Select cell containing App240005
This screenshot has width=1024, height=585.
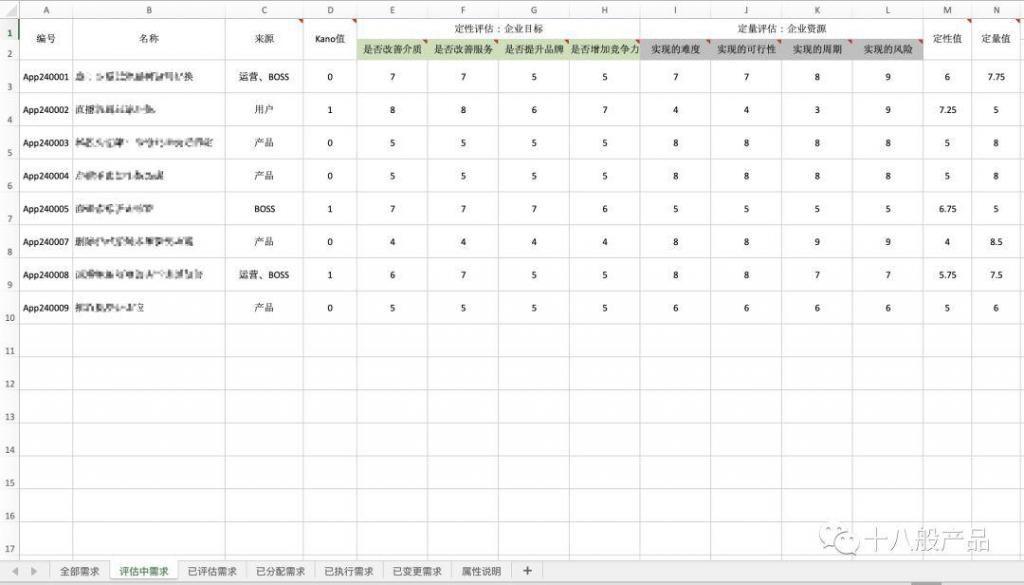[x=46, y=209]
